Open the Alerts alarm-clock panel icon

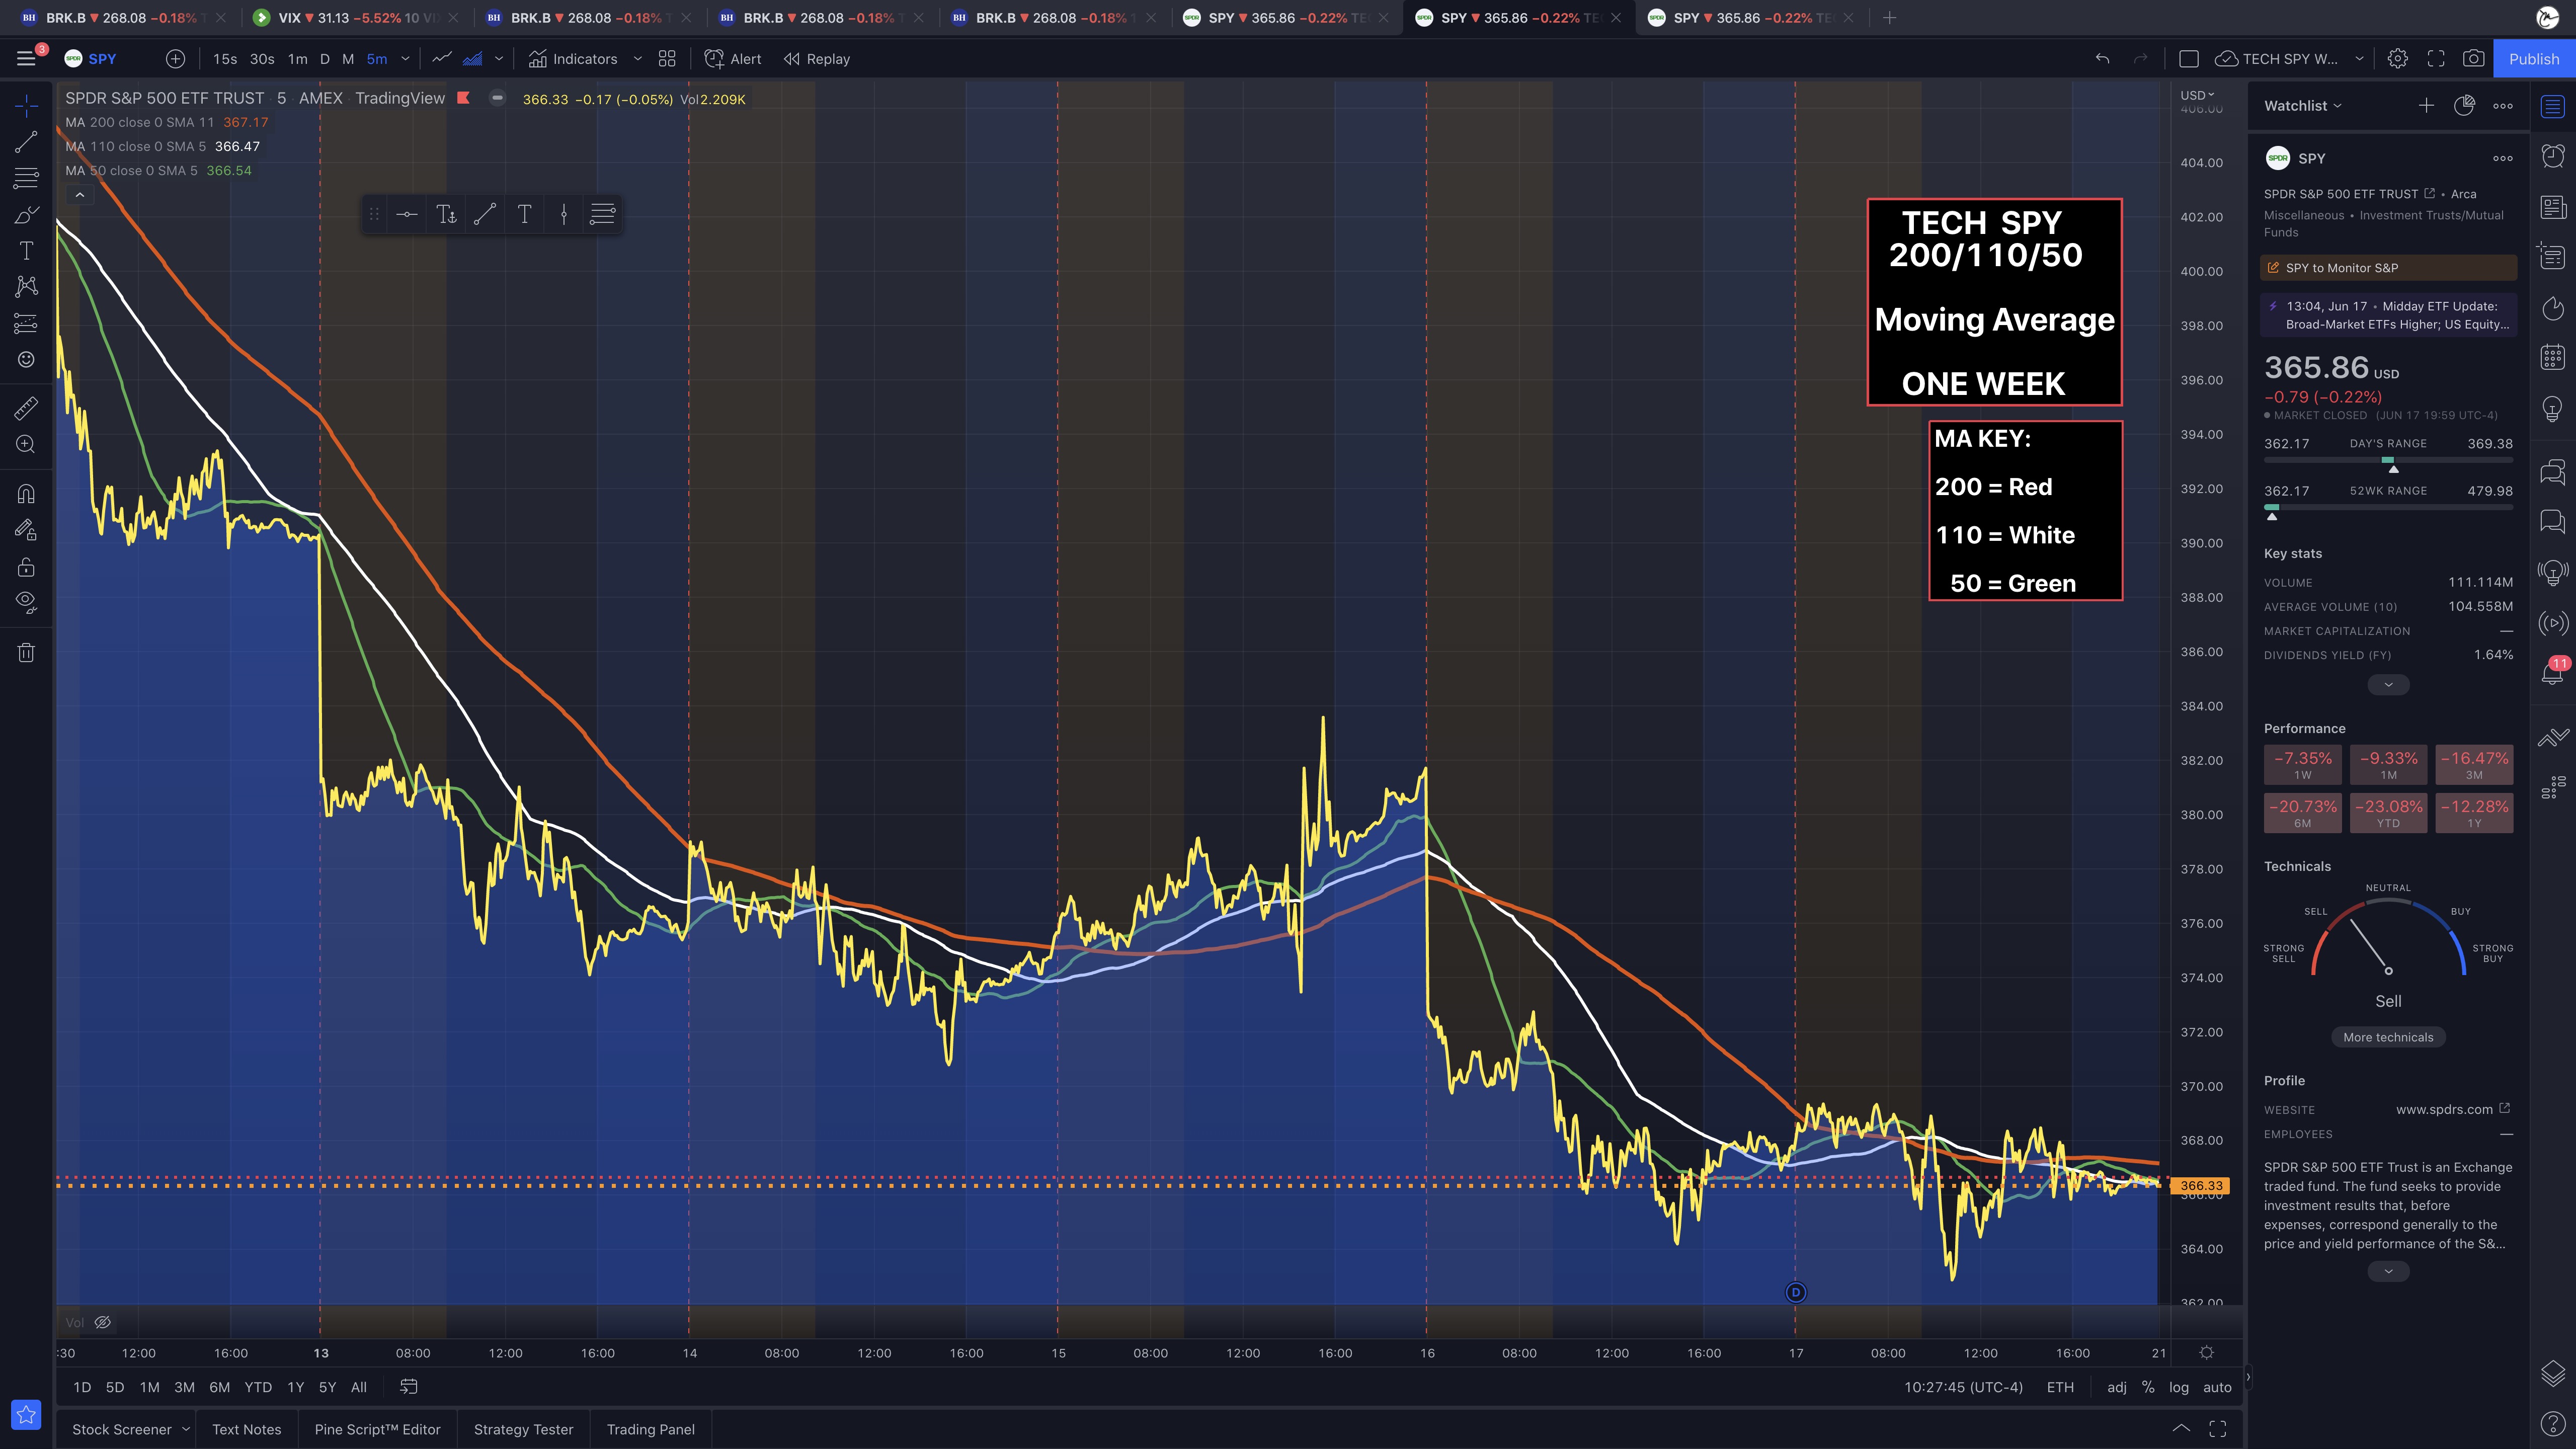[2553, 156]
